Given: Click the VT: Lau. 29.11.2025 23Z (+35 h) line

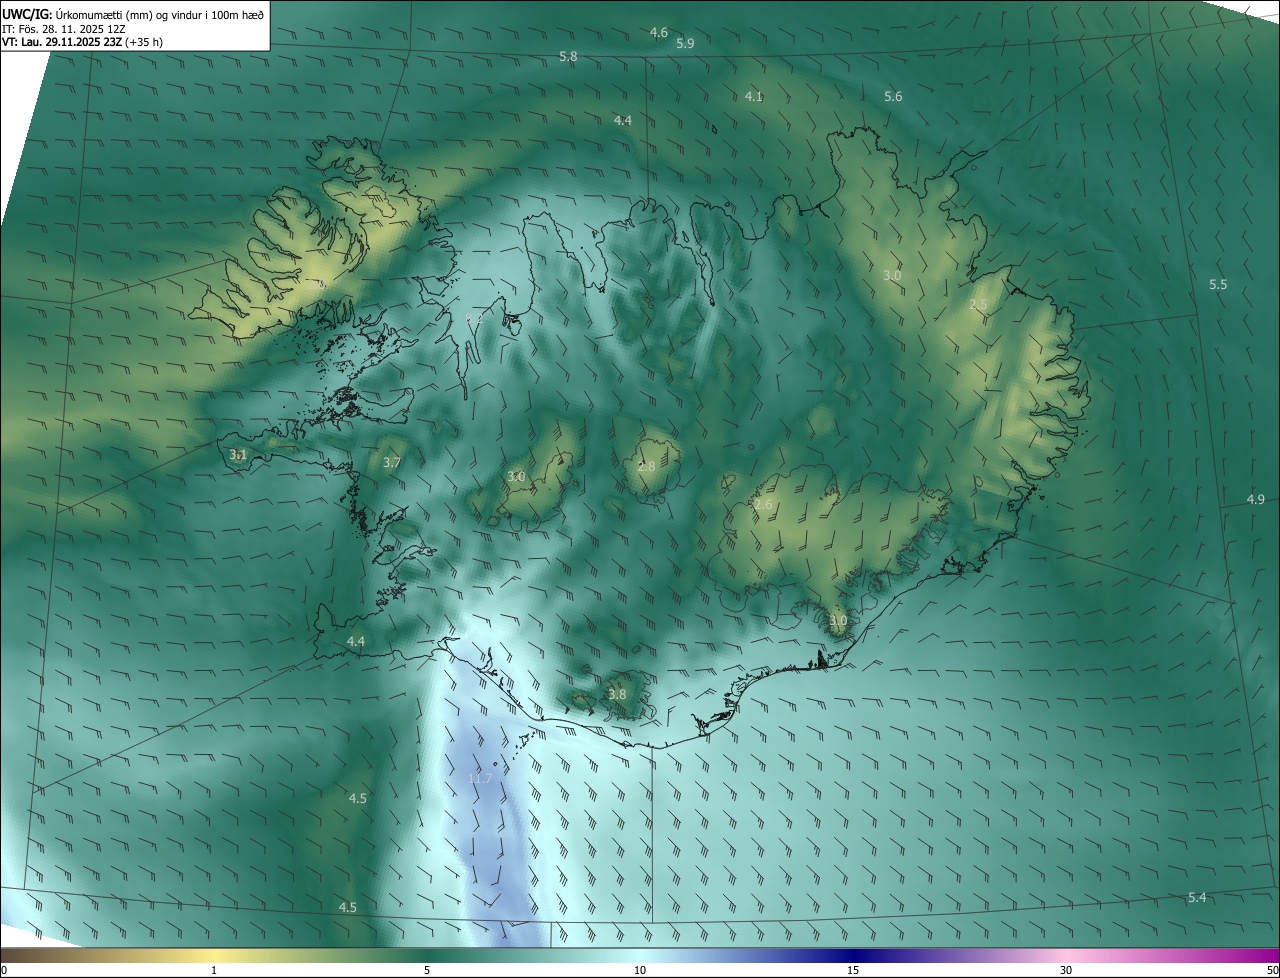Looking at the screenshot, I should [82, 43].
